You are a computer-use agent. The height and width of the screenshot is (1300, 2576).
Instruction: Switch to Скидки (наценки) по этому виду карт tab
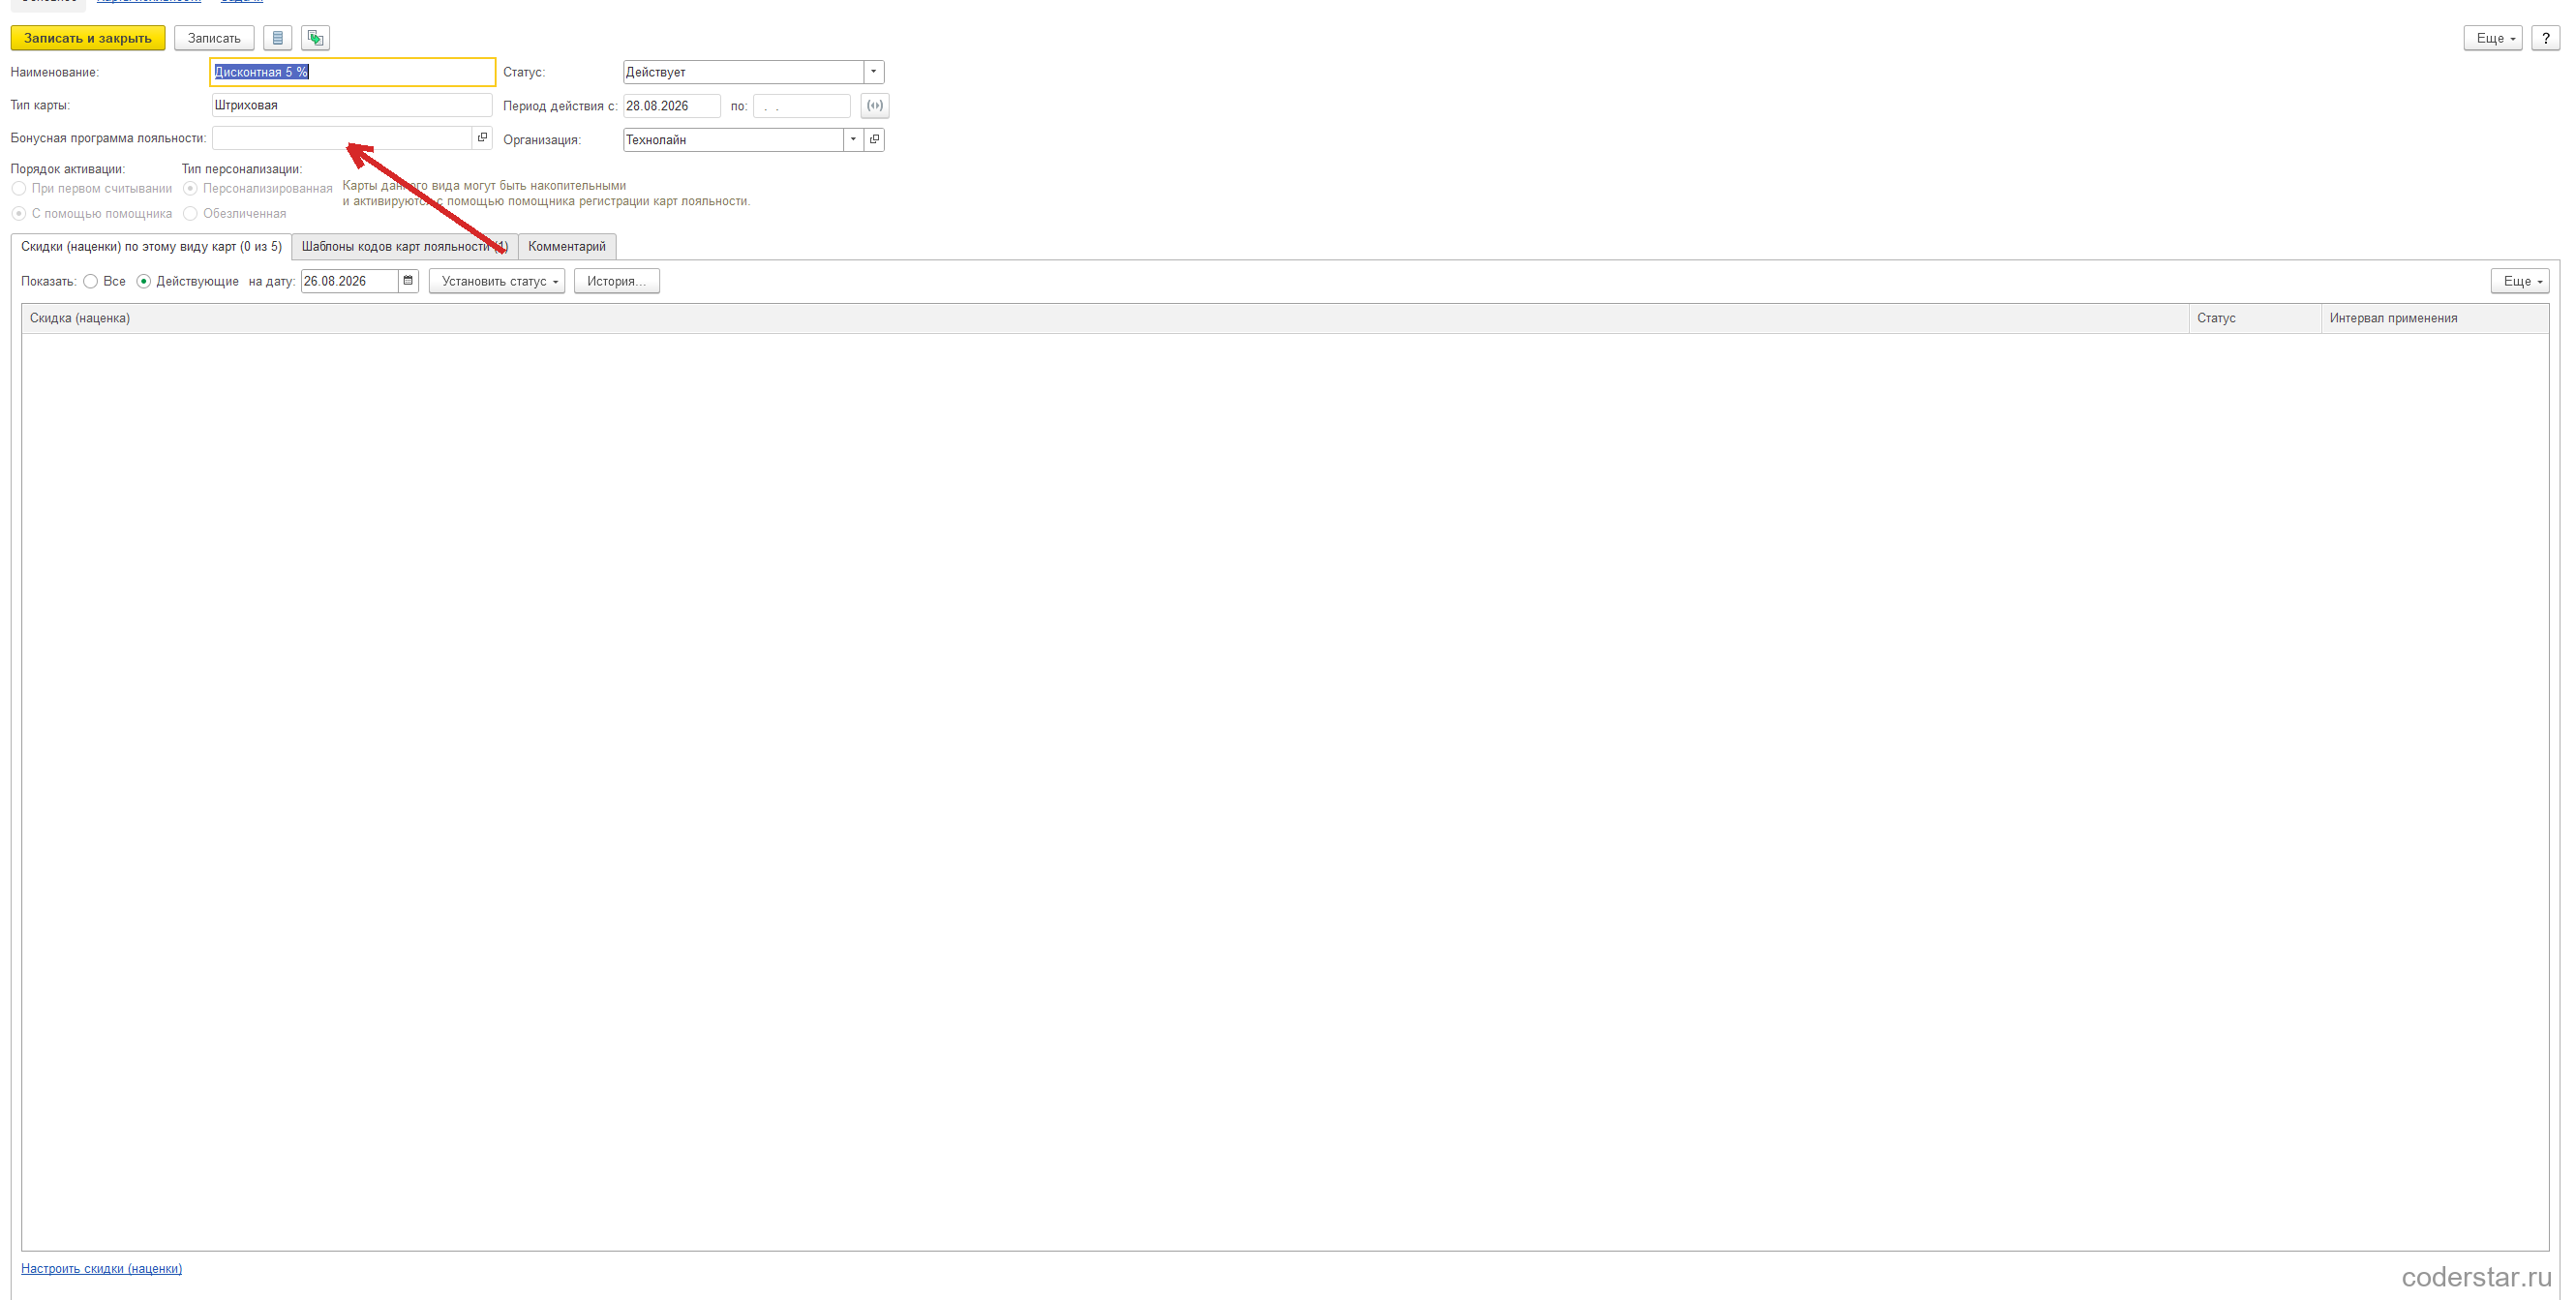[151, 247]
